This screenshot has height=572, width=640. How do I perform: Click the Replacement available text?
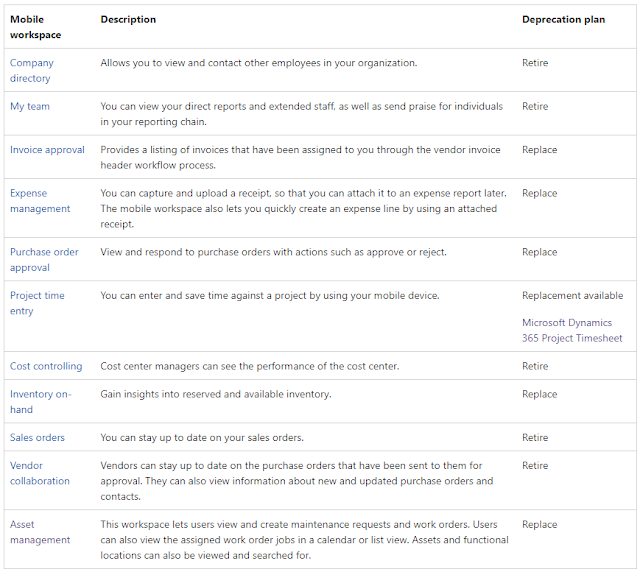pyautogui.click(x=572, y=295)
